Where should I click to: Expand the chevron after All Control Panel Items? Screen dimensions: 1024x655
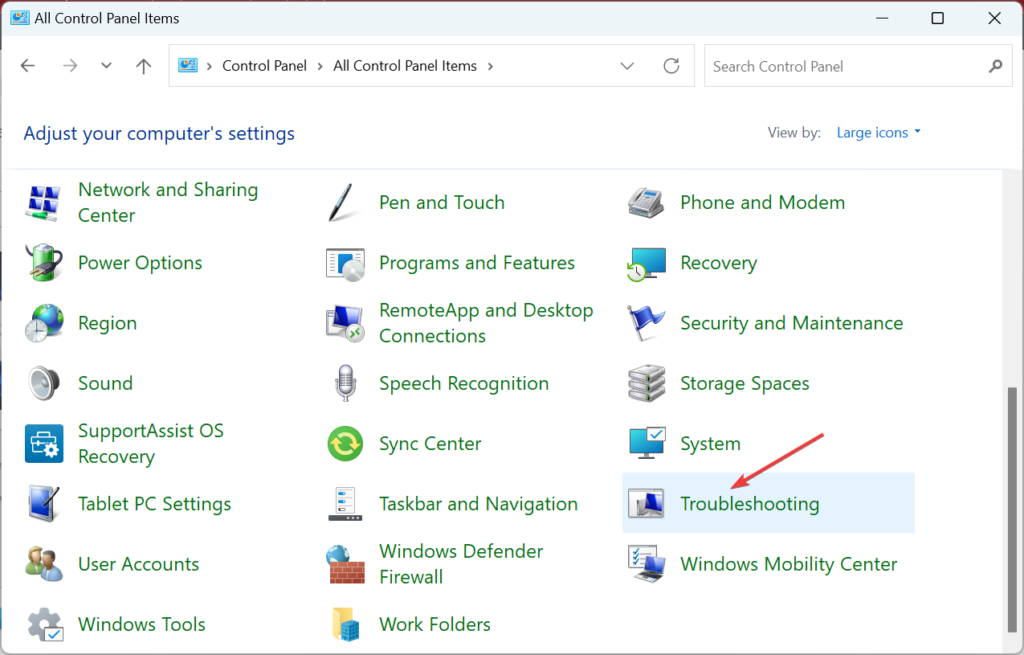(490, 66)
